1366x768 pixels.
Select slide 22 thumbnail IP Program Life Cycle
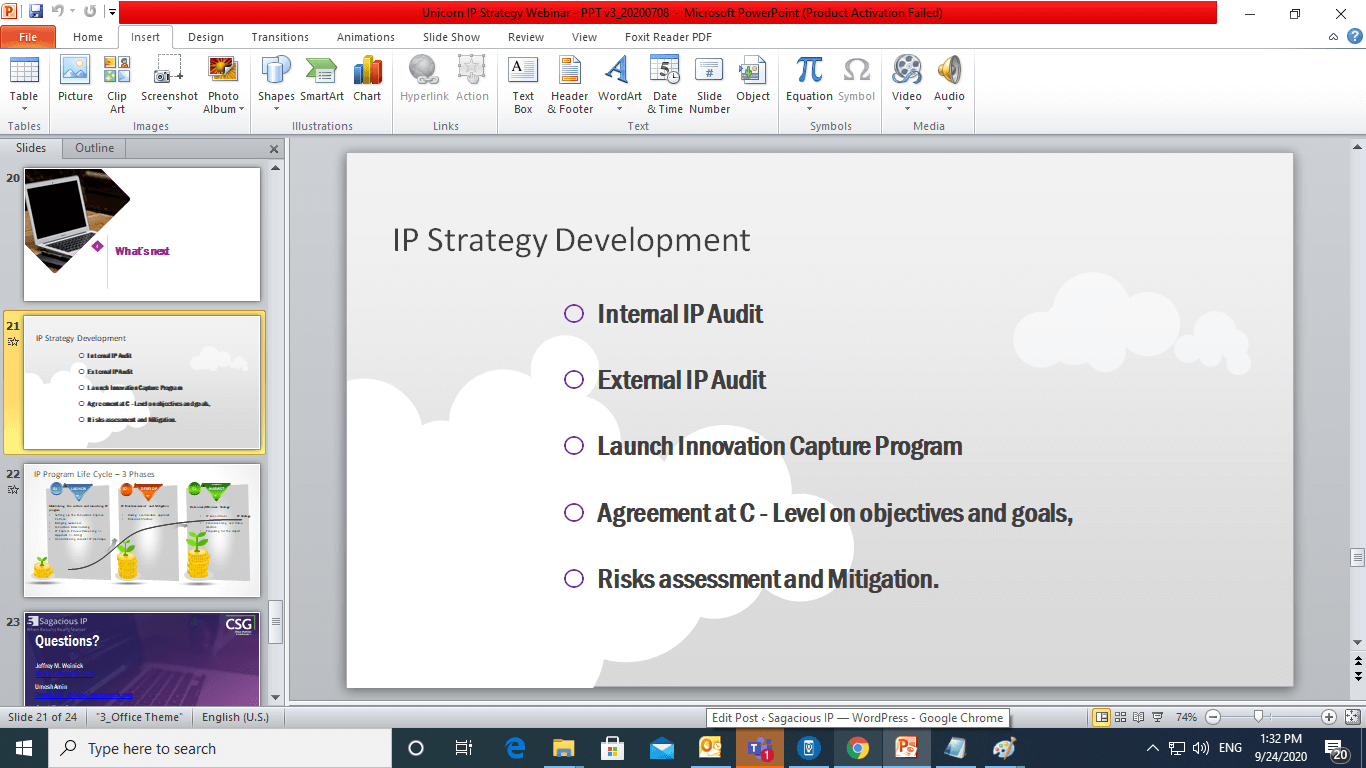point(142,530)
